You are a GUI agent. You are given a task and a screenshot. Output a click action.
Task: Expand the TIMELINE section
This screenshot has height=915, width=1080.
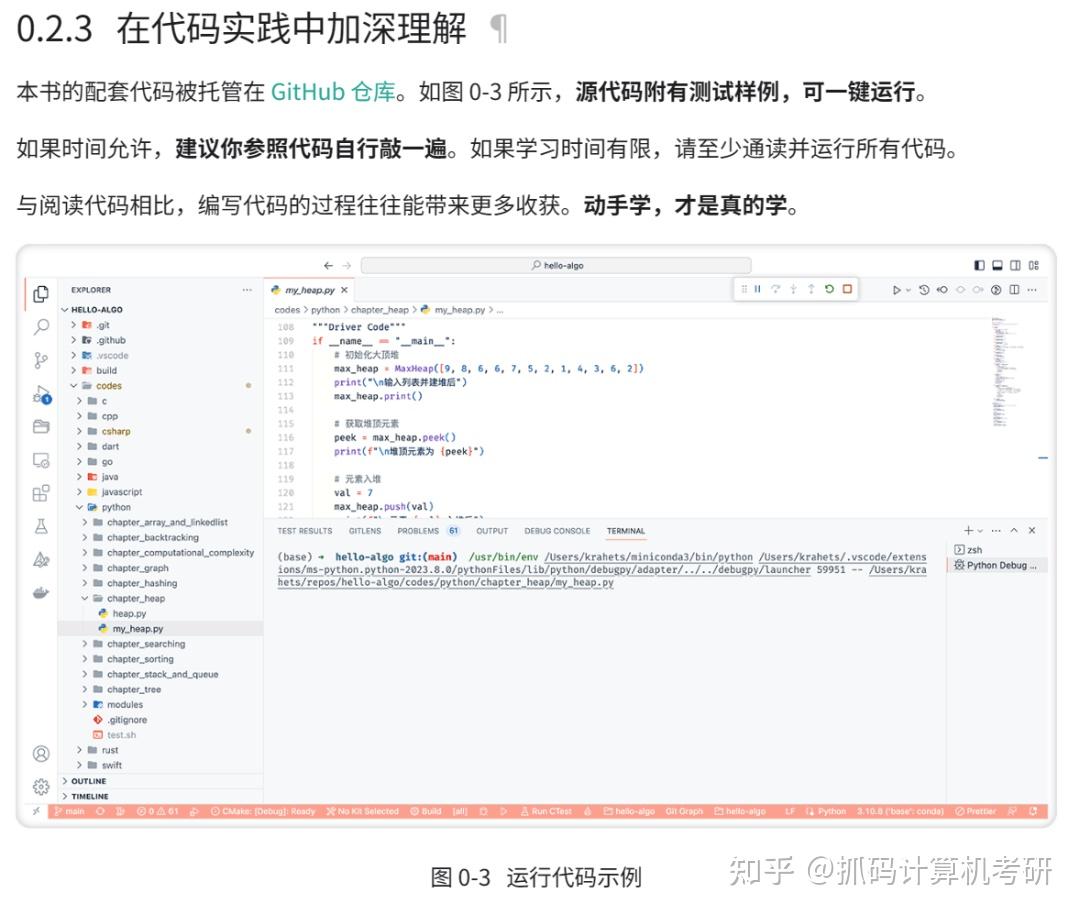(x=89, y=796)
